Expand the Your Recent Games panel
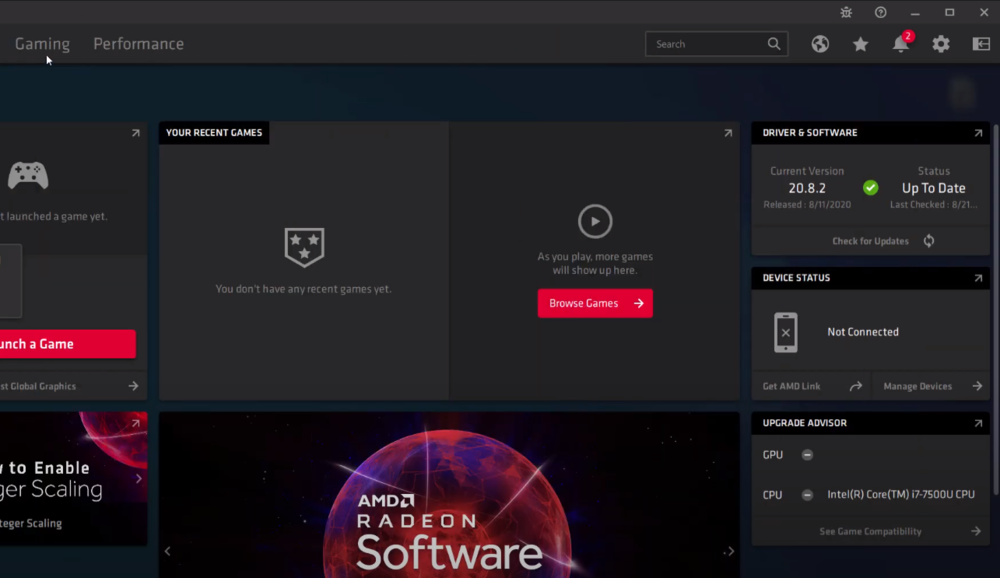 click(x=728, y=133)
